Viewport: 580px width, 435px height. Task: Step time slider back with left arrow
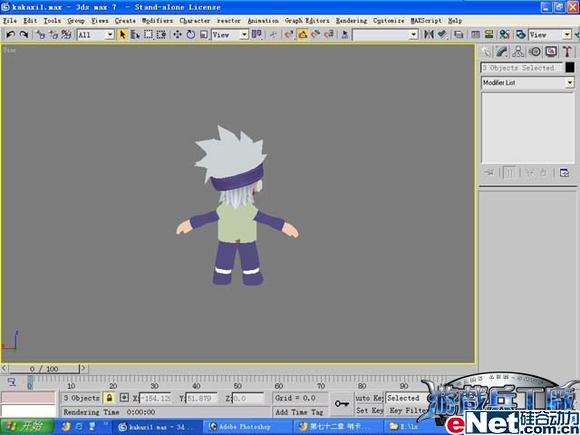click(4, 368)
